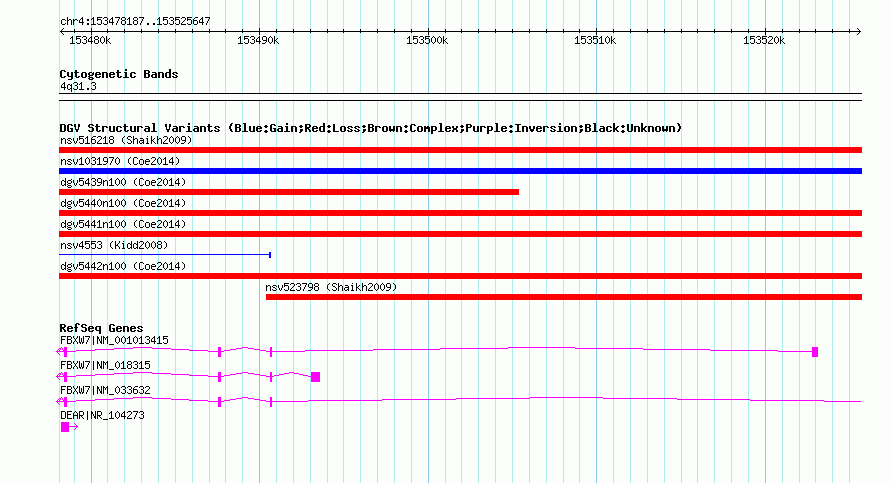Click the FBXW7|NM_001013415 transcript label
Viewport: 890px width, 483px height.
[x=114, y=341]
